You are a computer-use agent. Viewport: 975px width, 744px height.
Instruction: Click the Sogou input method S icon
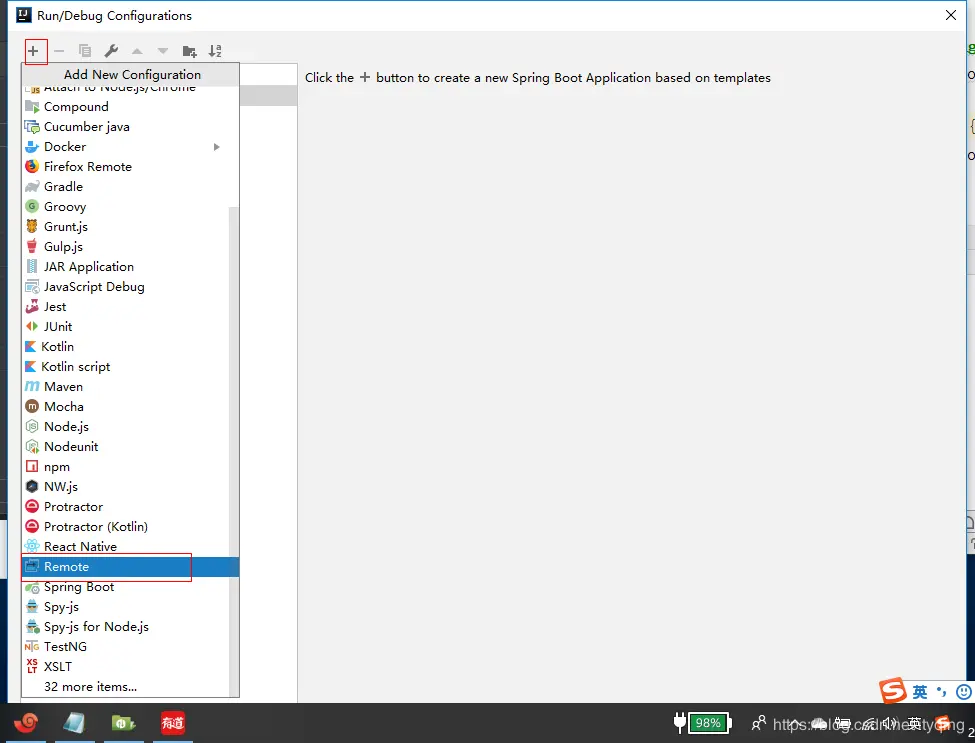[892, 690]
